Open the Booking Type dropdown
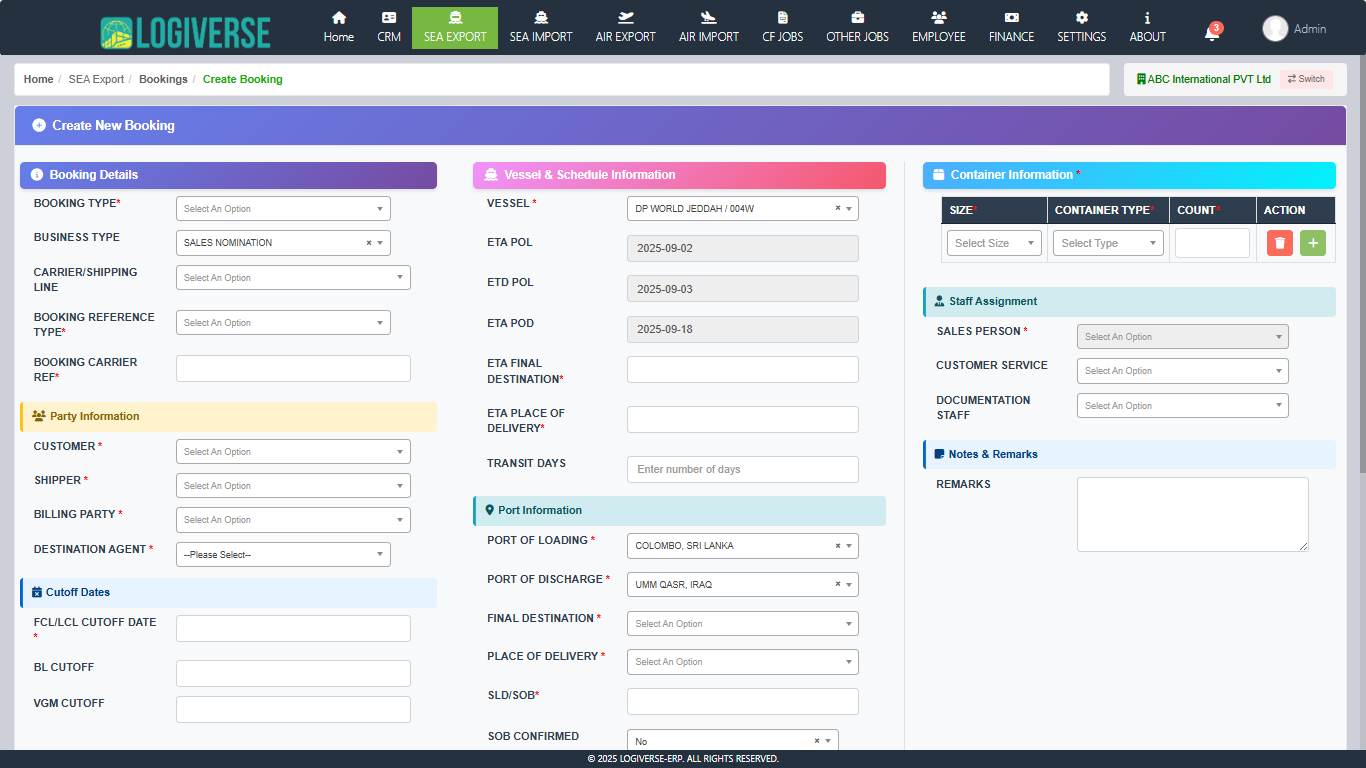This screenshot has width=1366, height=768. click(283, 209)
